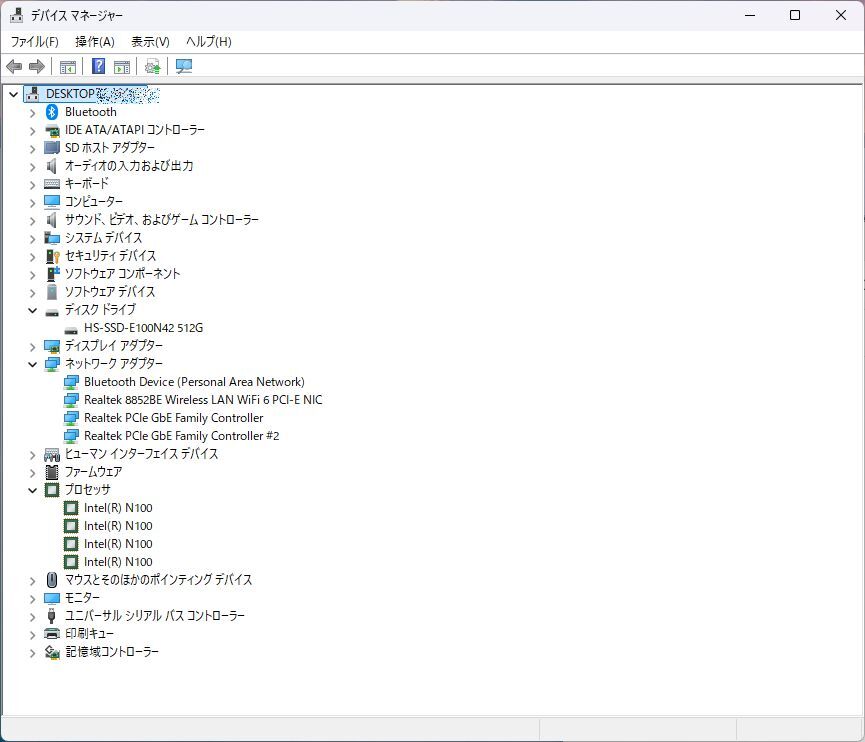
Task: Expand the Bluetooth category
Action: 33,113
